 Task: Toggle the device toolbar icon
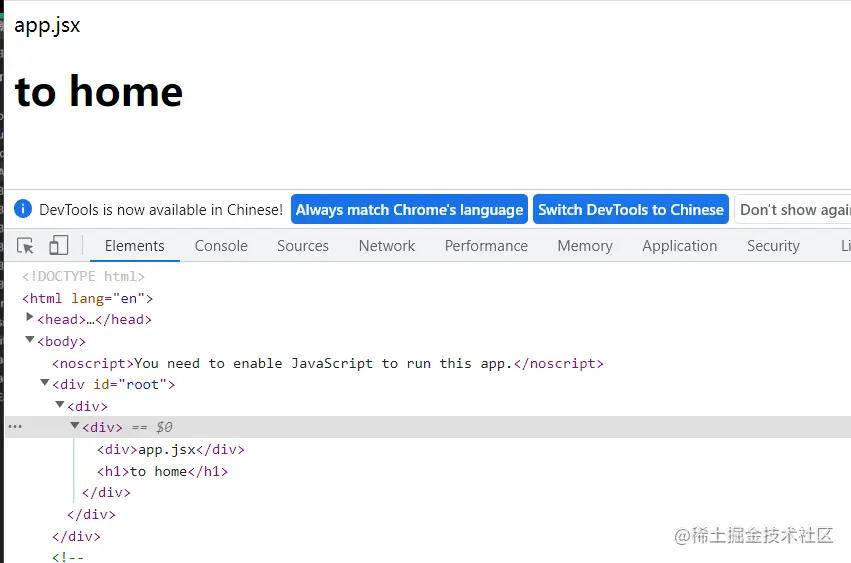59,245
